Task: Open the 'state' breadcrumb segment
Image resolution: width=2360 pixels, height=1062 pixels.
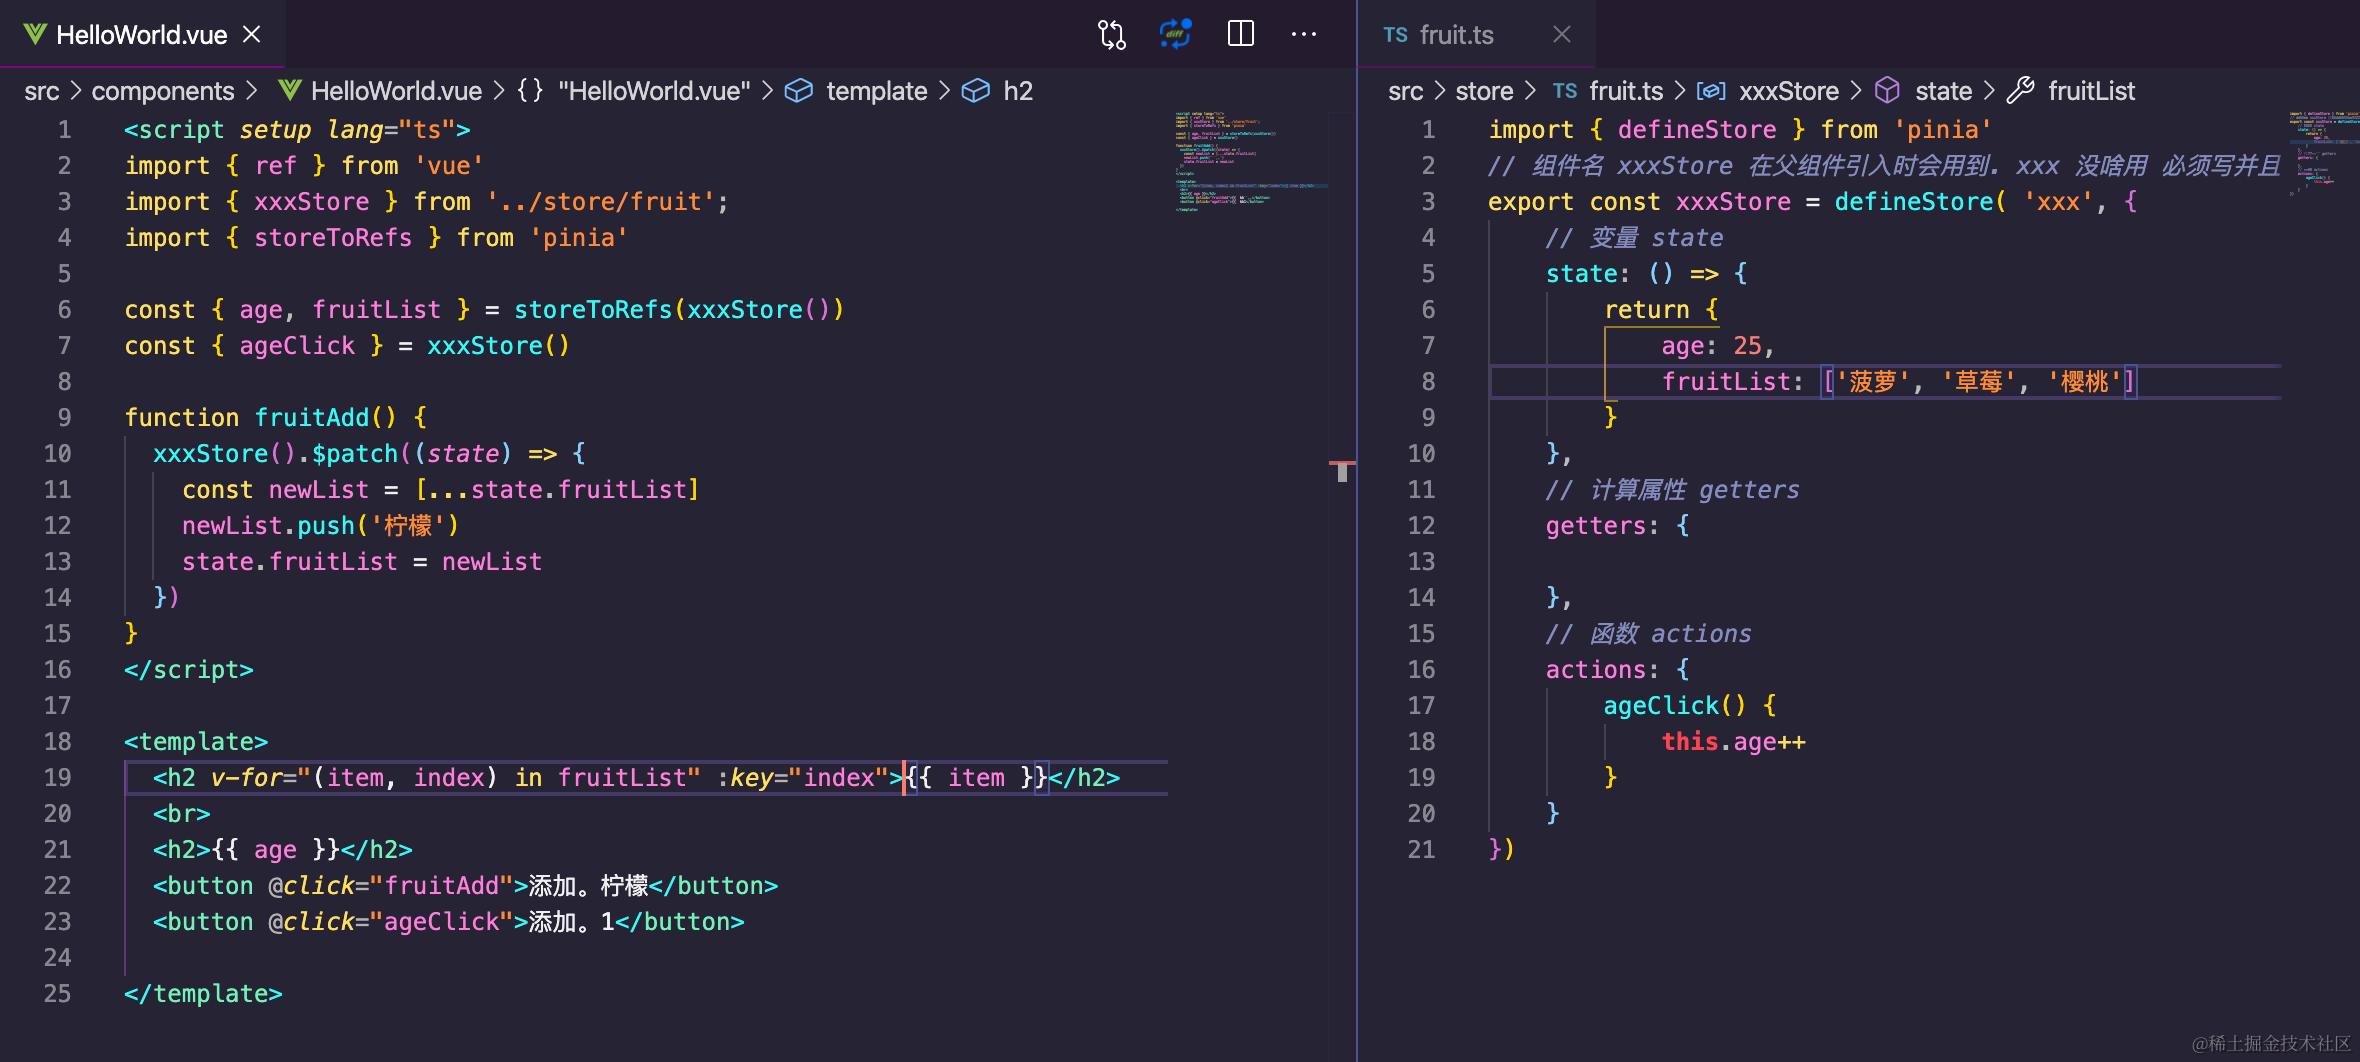Action: coord(1943,91)
